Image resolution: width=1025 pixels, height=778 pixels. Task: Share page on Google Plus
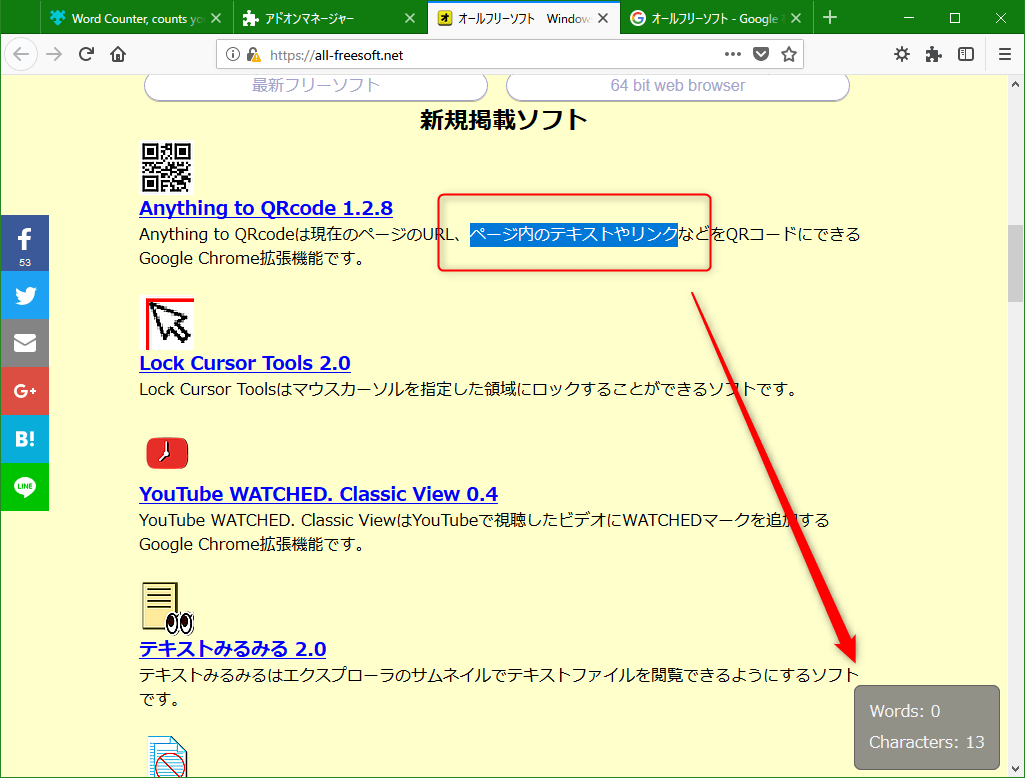coord(25,391)
